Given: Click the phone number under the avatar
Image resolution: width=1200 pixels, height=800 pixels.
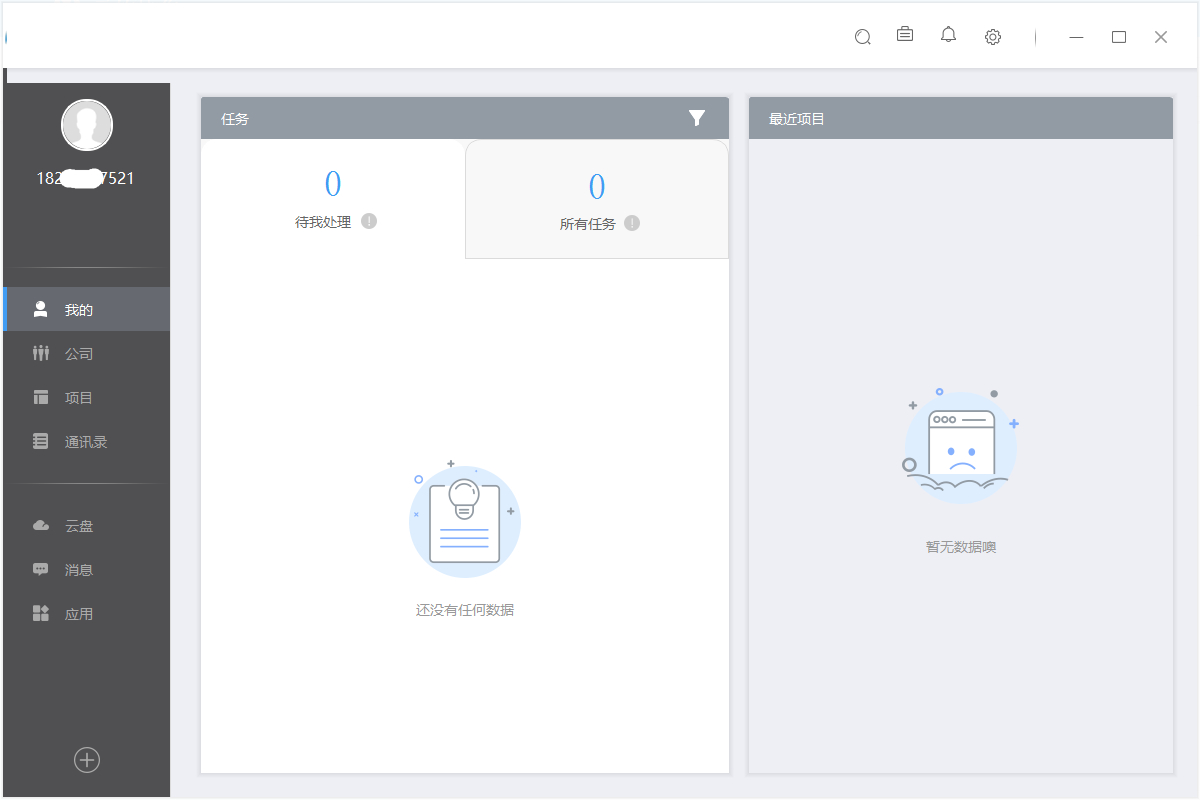Looking at the screenshot, I should pos(86,178).
